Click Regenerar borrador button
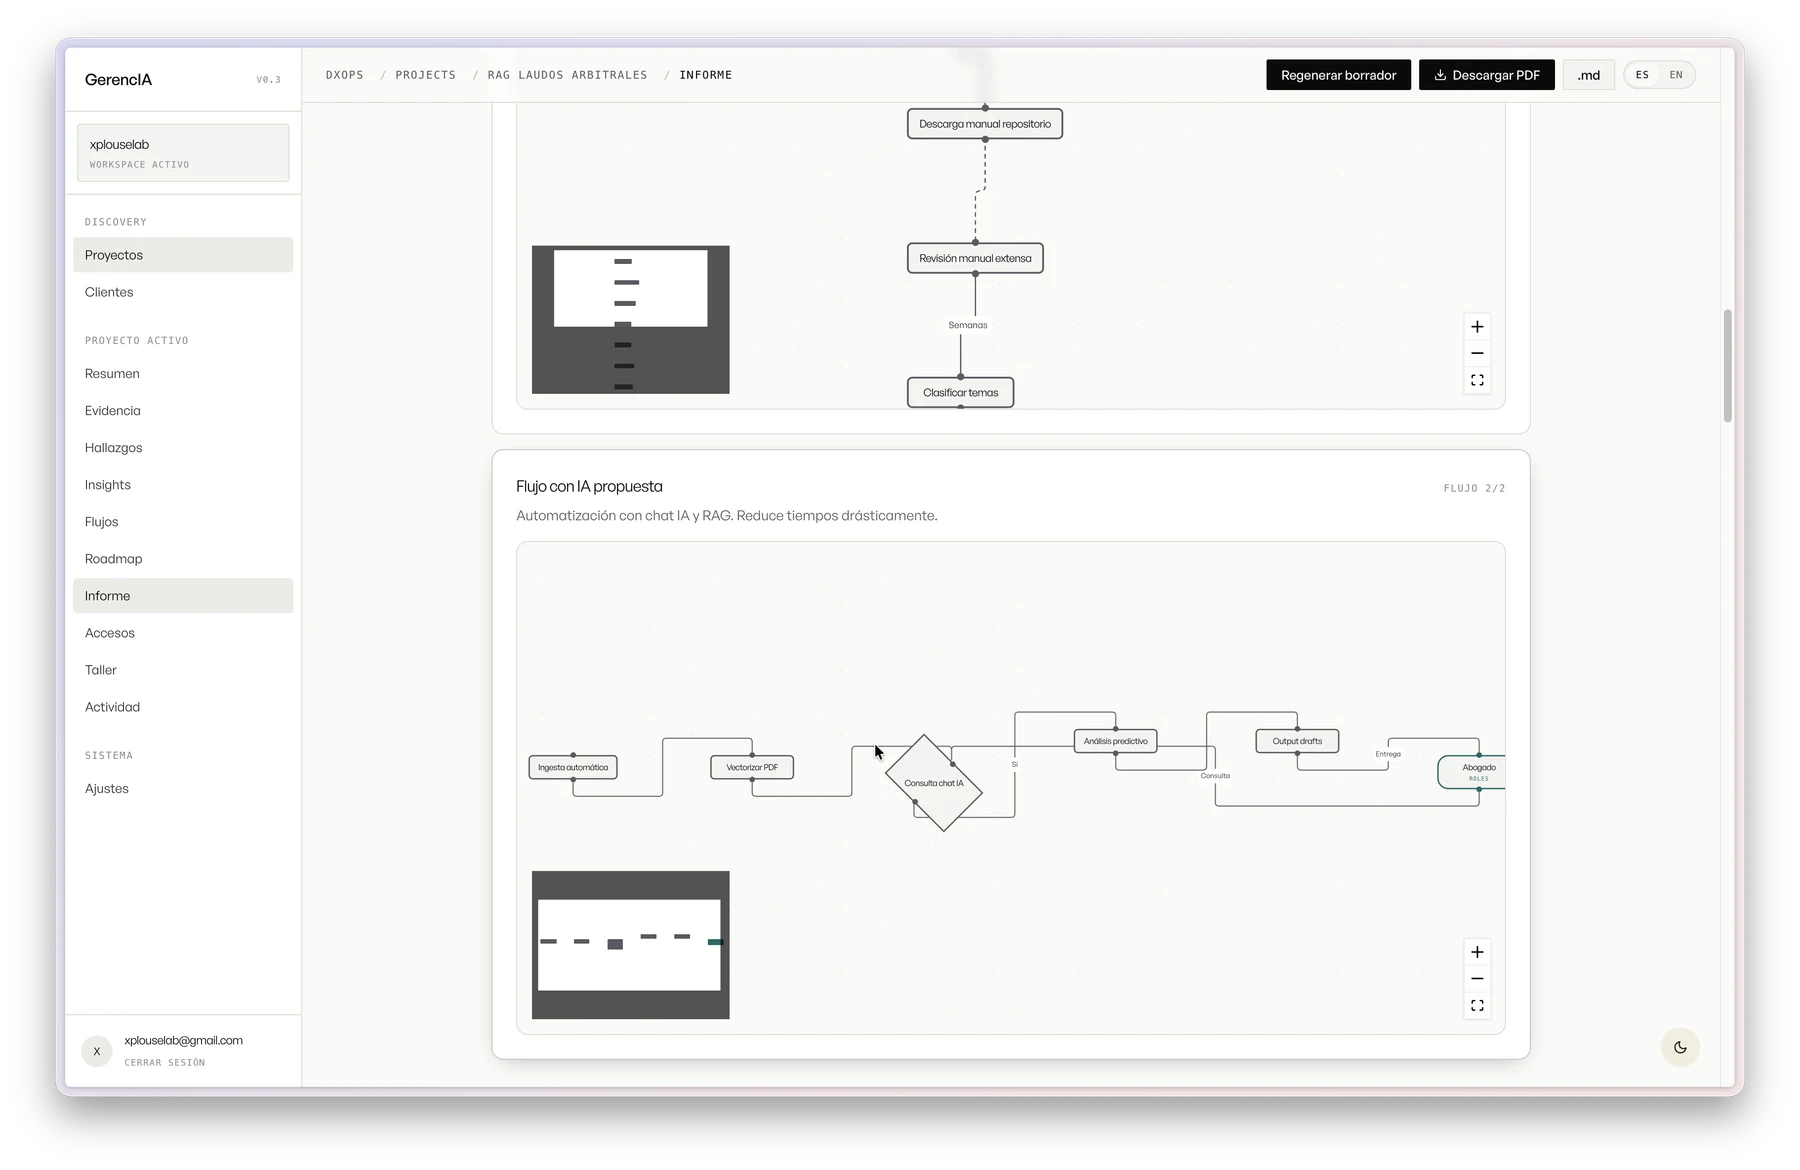Image resolution: width=1800 pixels, height=1170 pixels. [x=1338, y=75]
